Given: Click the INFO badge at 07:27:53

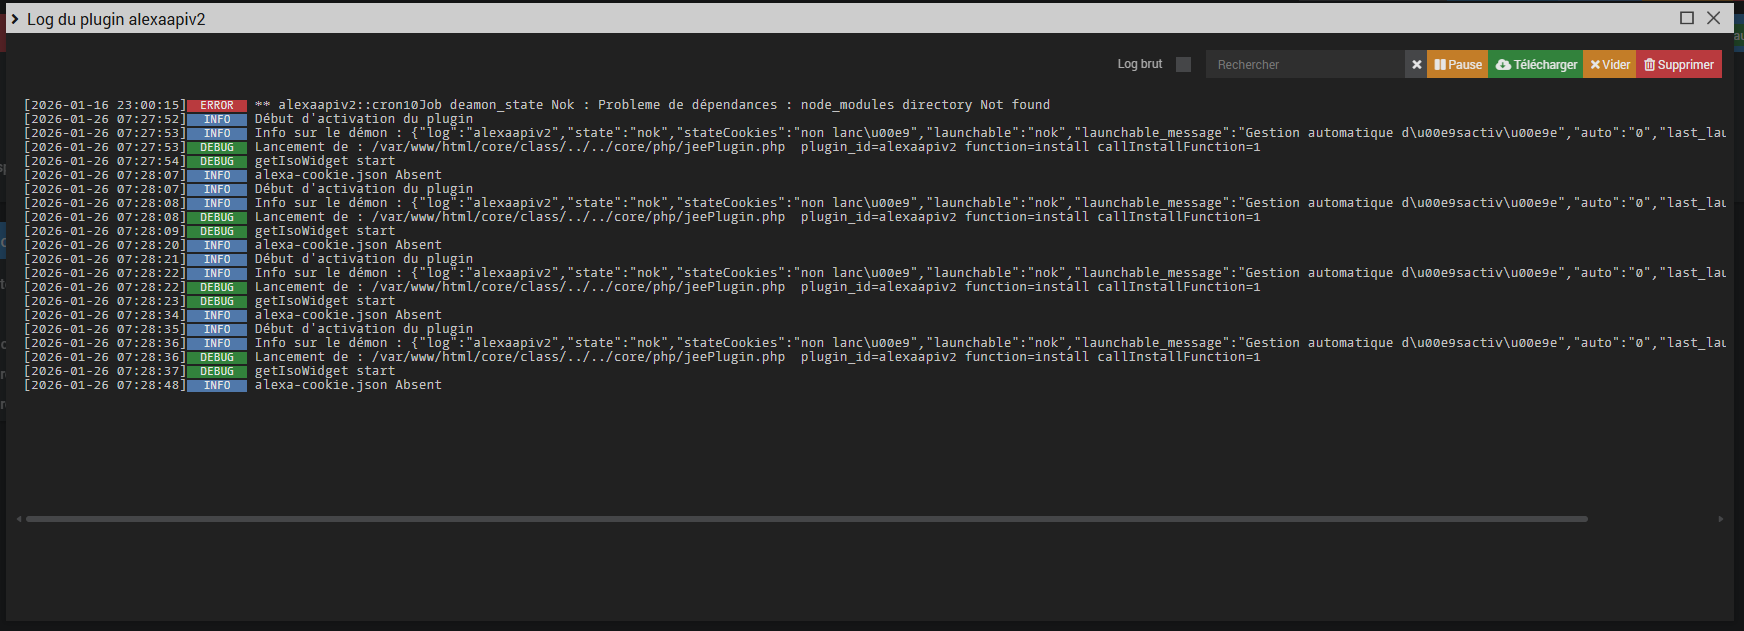Looking at the screenshot, I should coord(217,133).
